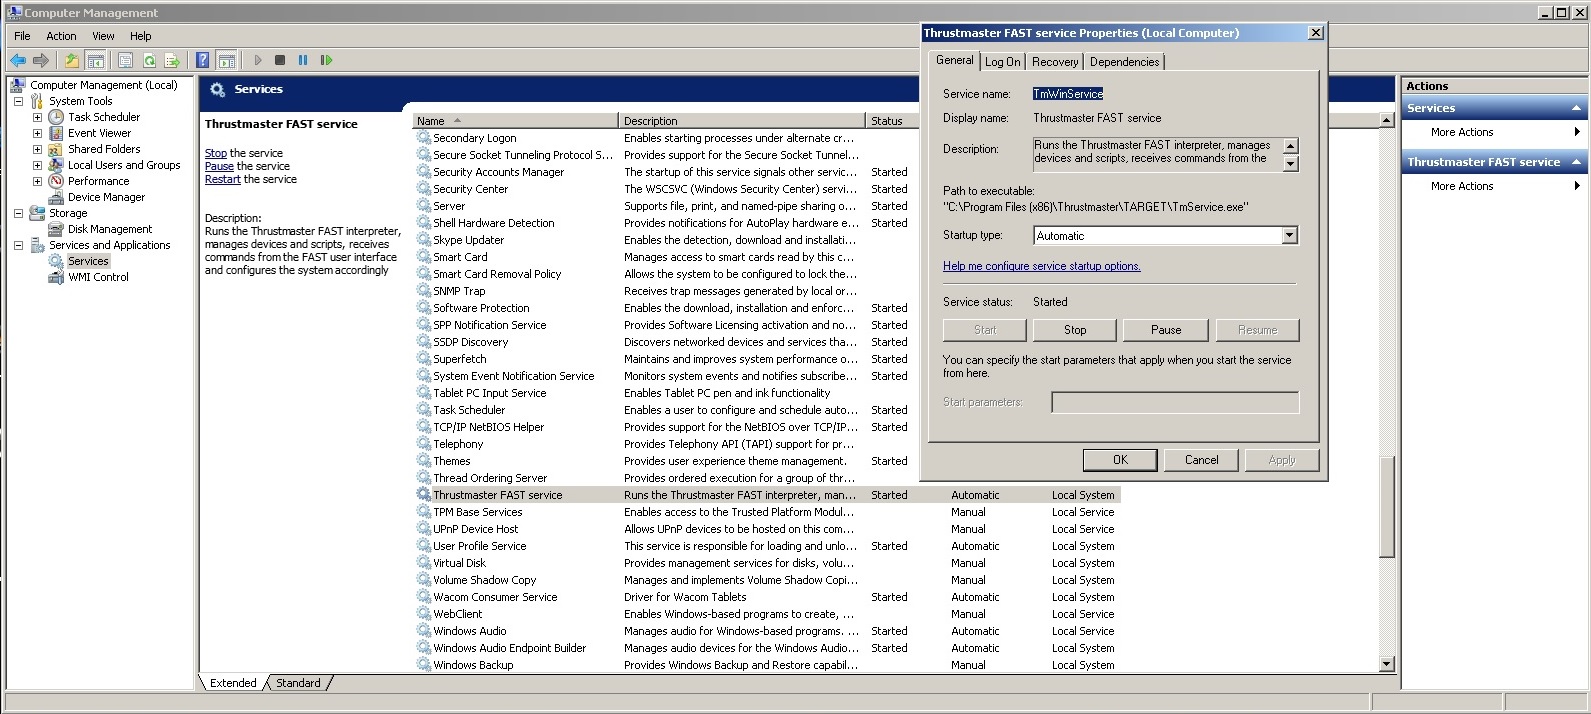Click the Pause button in Properties dialog
This screenshot has width=1591, height=714.
pyautogui.click(x=1166, y=330)
